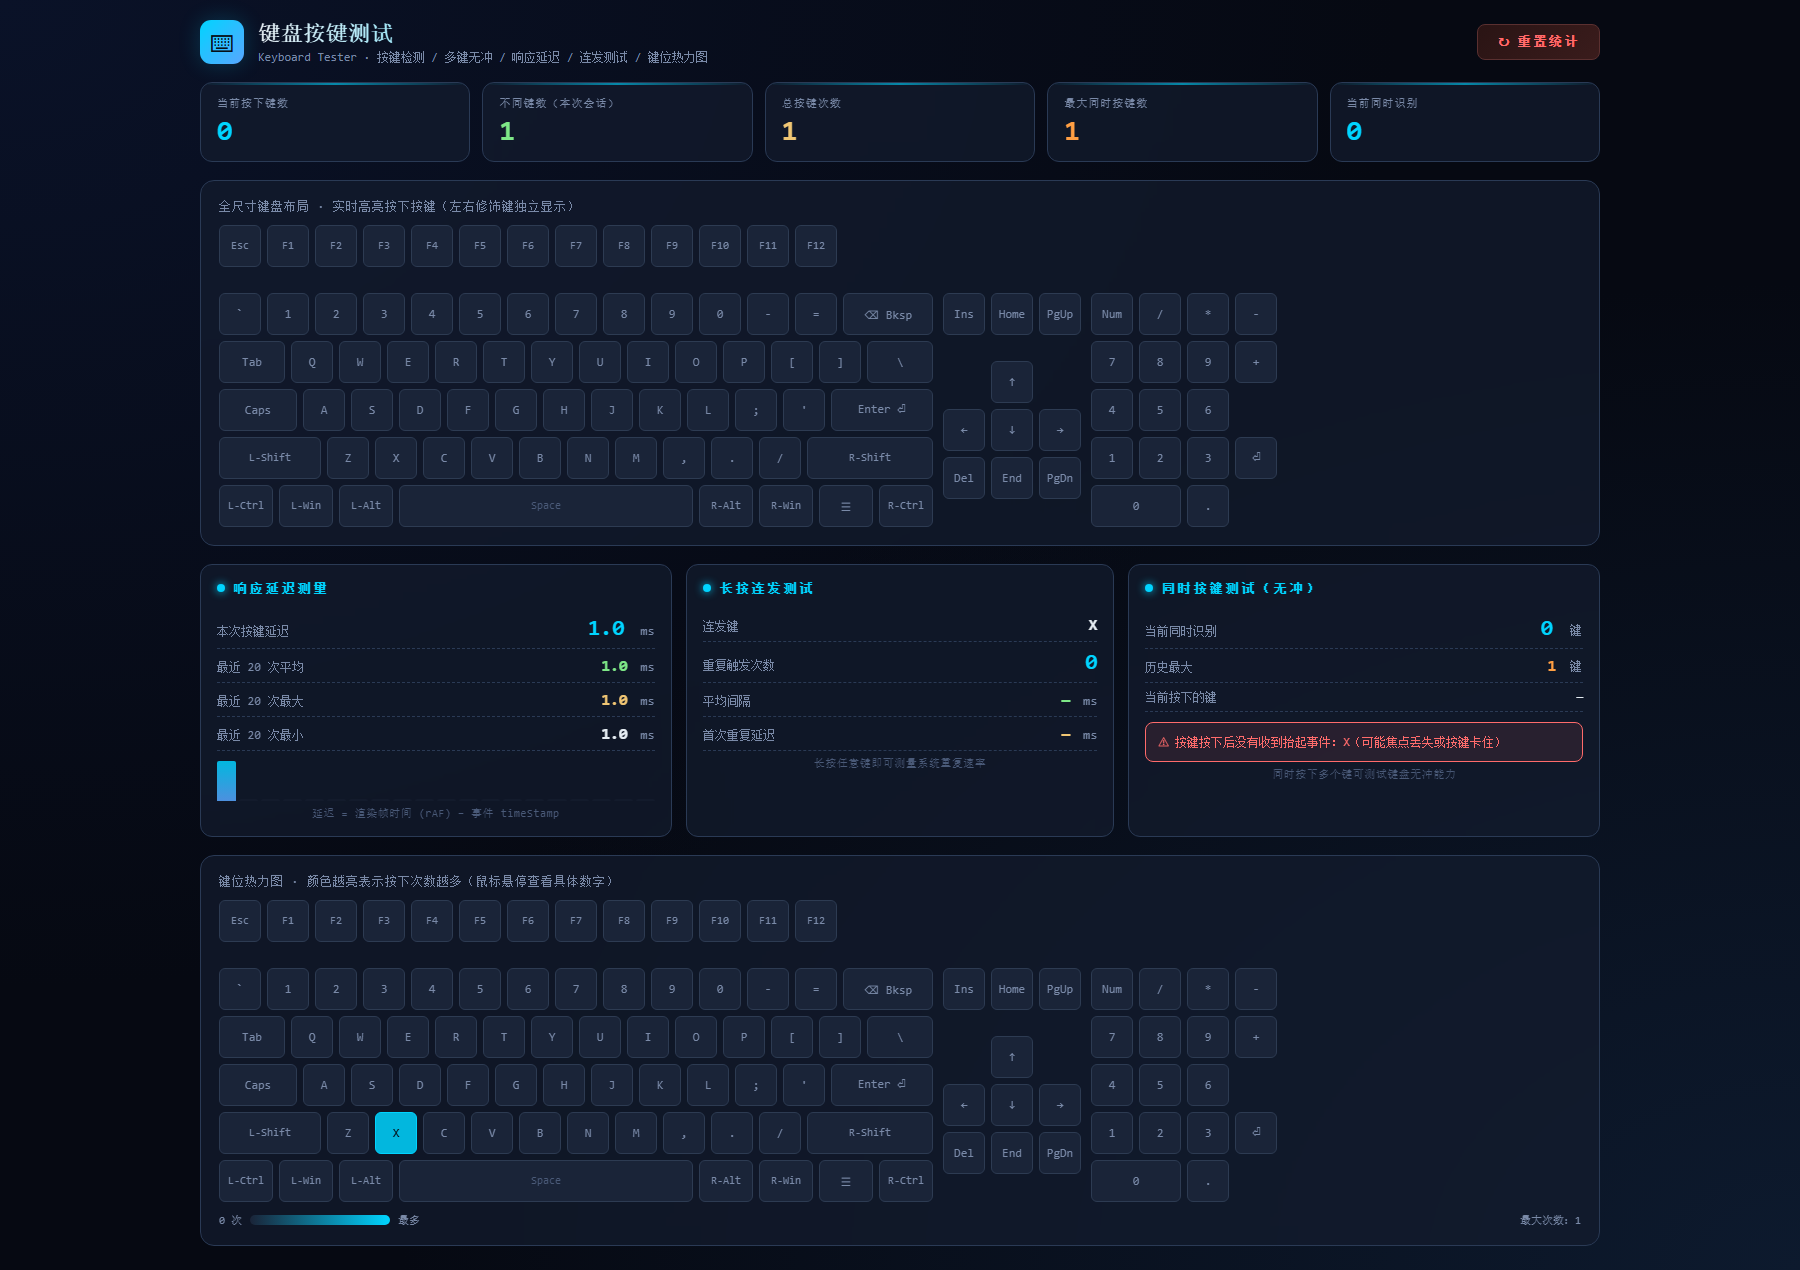
Task: Click numpad enter key in top keyboard
Action: 1256,458
